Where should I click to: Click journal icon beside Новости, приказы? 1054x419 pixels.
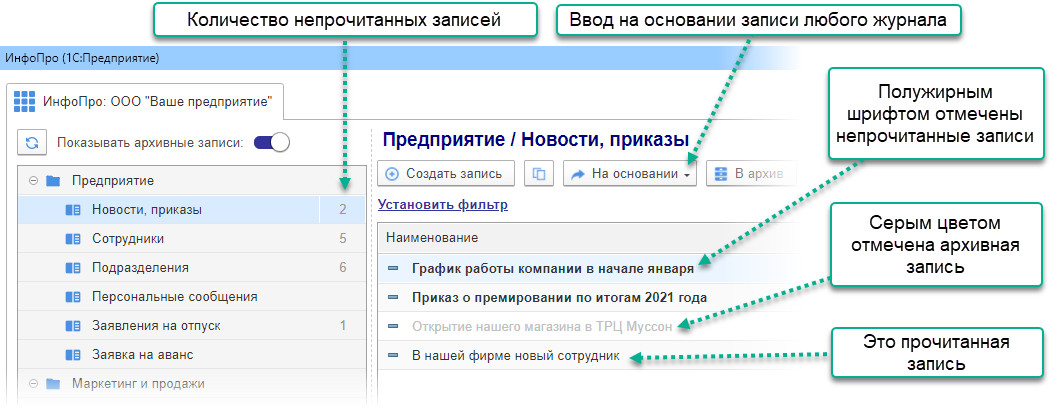[73, 210]
